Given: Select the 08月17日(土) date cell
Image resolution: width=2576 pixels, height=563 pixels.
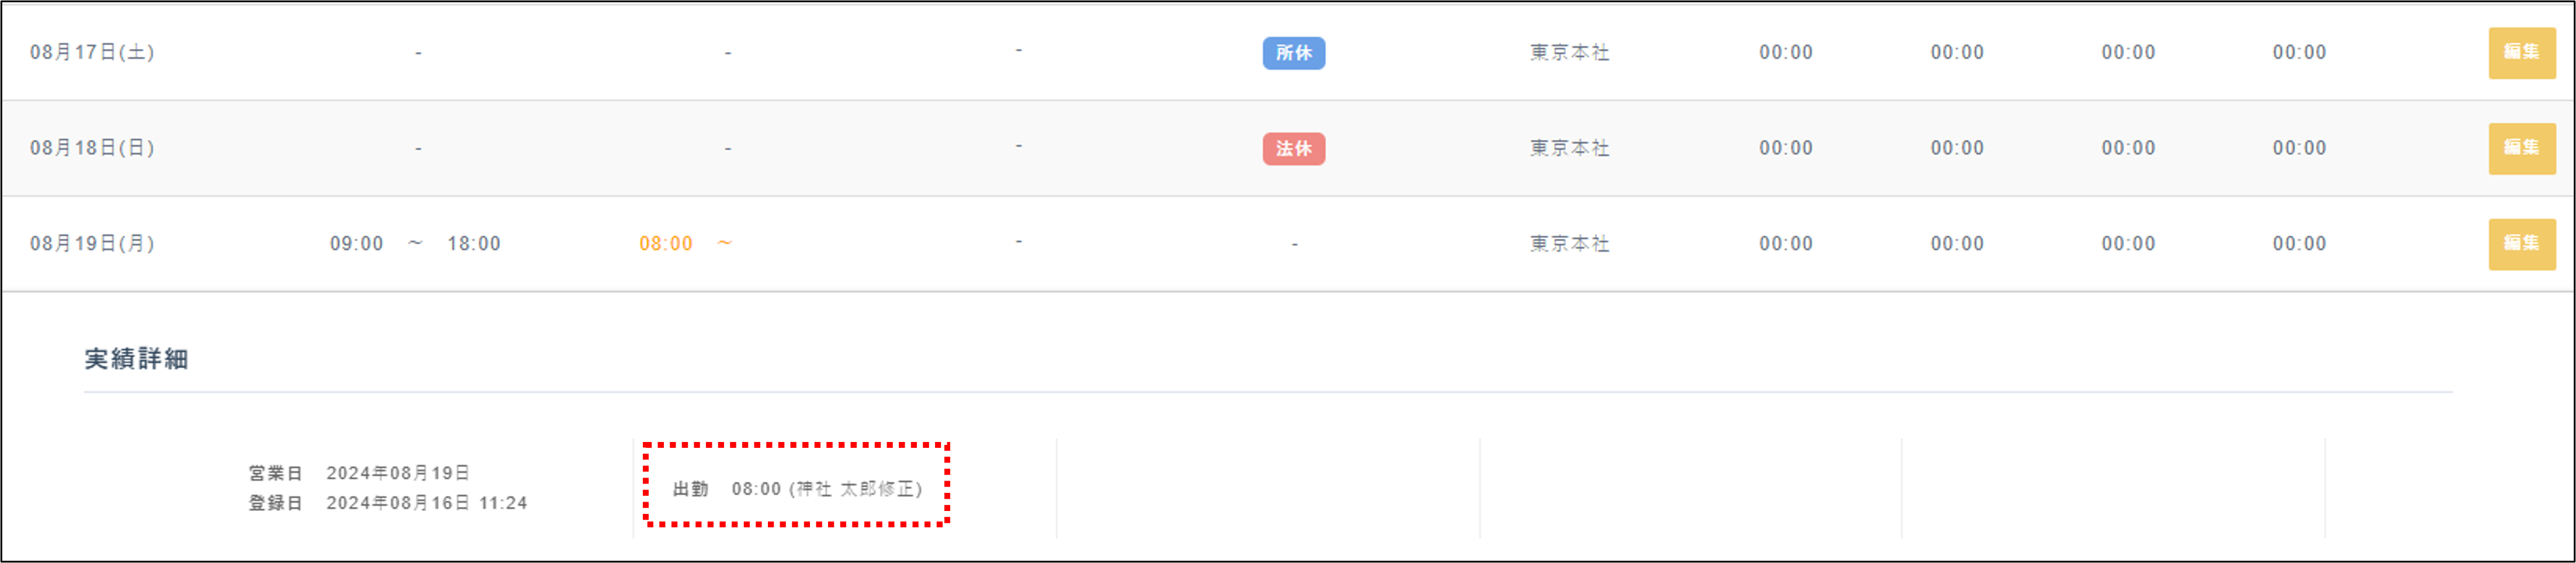Looking at the screenshot, I should click(92, 53).
